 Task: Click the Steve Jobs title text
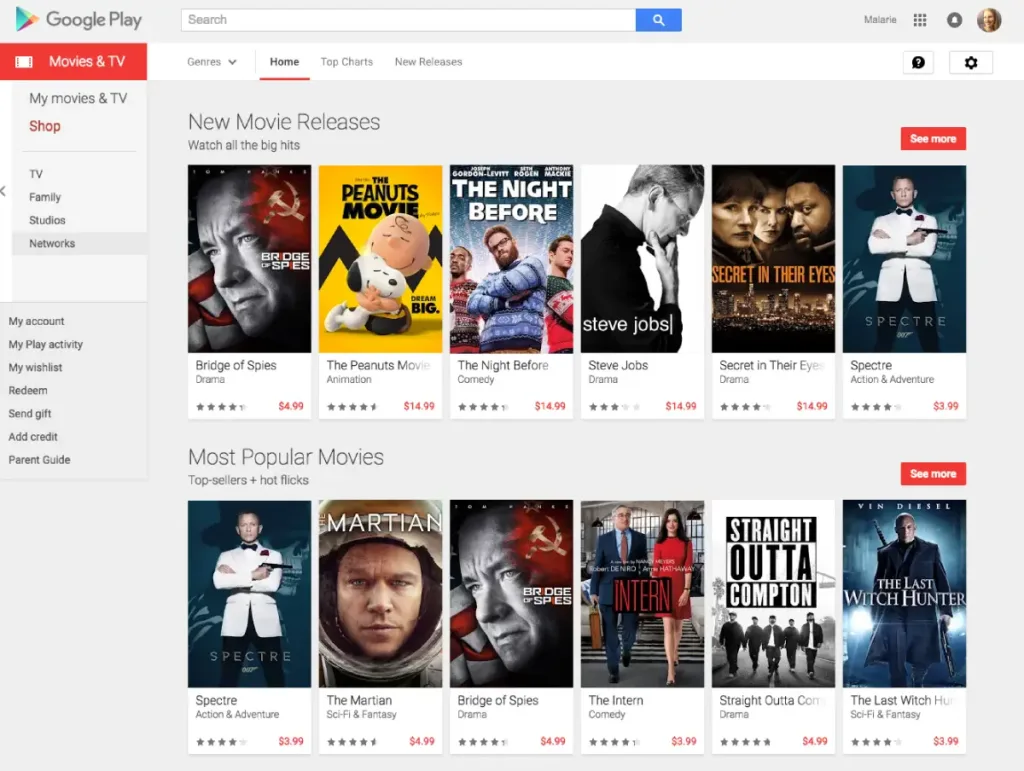(618, 366)
